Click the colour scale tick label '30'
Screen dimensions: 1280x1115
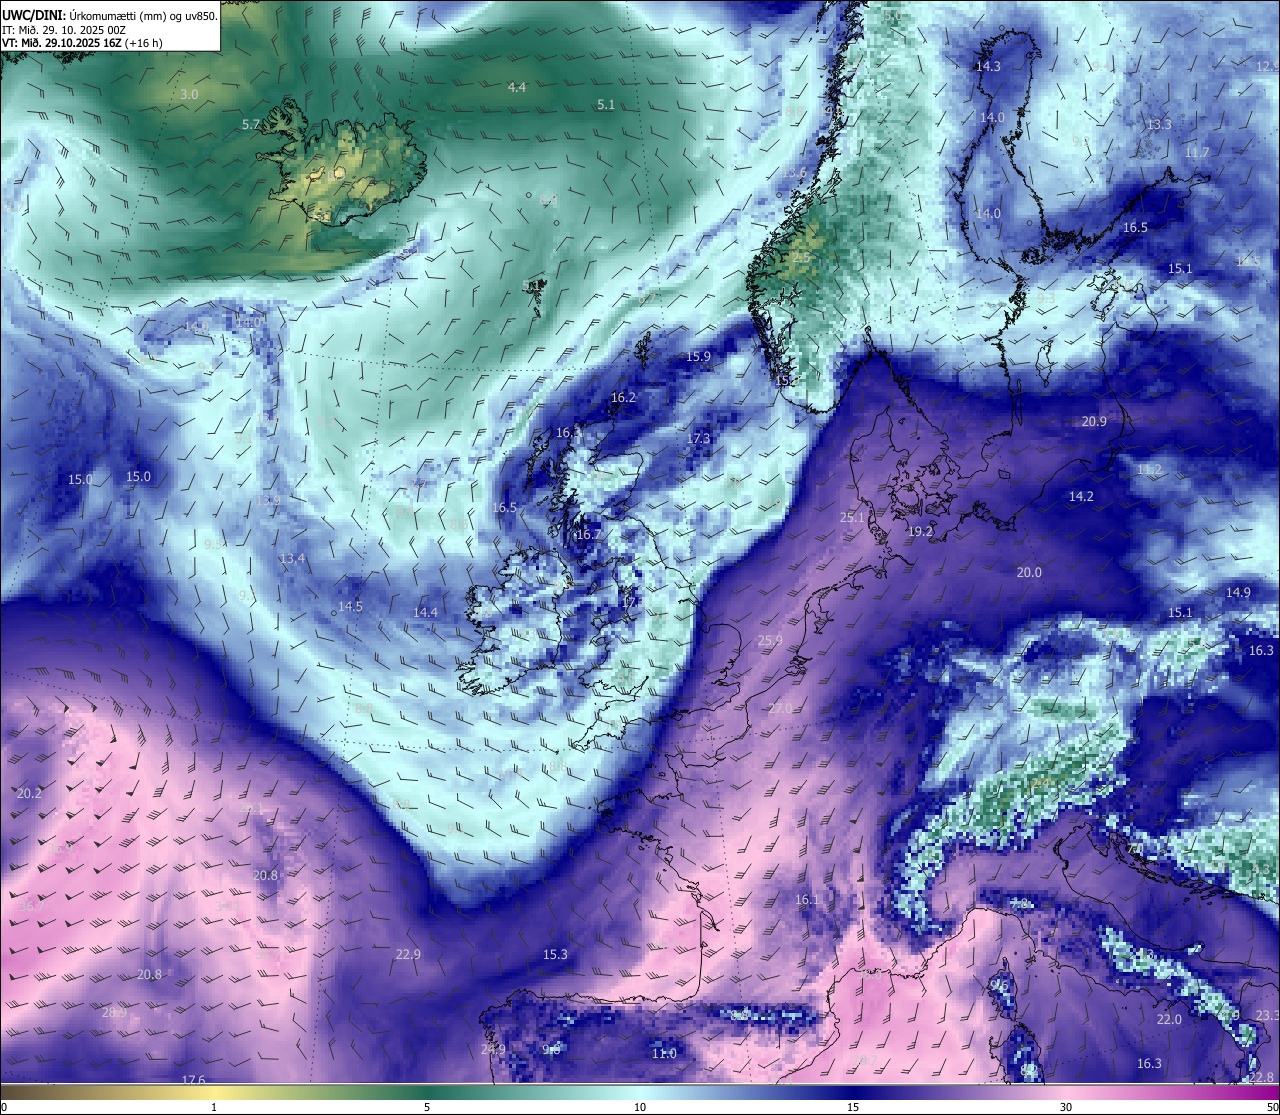click(1066, 1108)
